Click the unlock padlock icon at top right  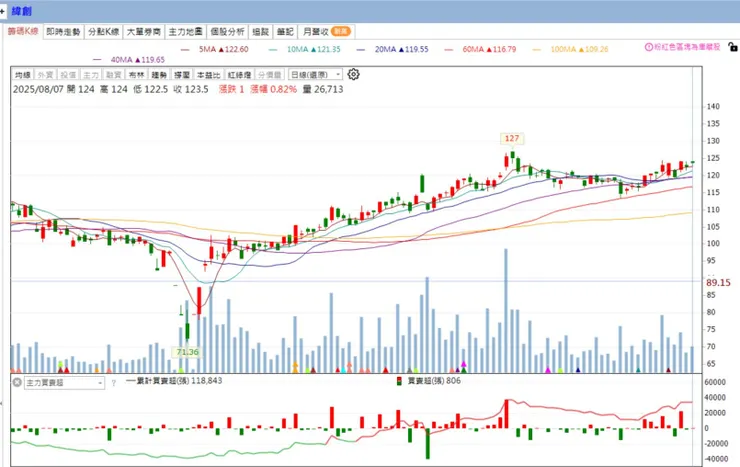(x=732, y=47)
